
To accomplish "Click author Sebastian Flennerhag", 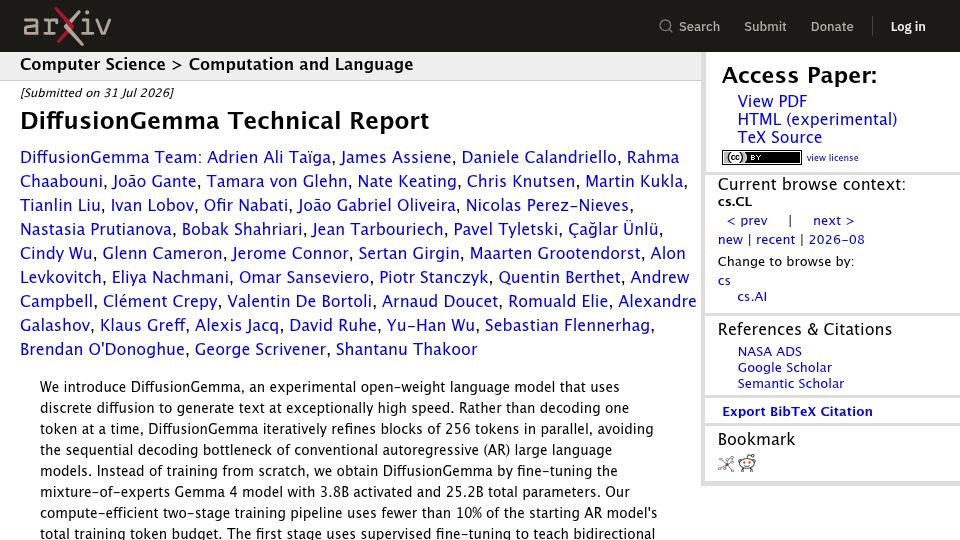I will (x=567, y=325).
